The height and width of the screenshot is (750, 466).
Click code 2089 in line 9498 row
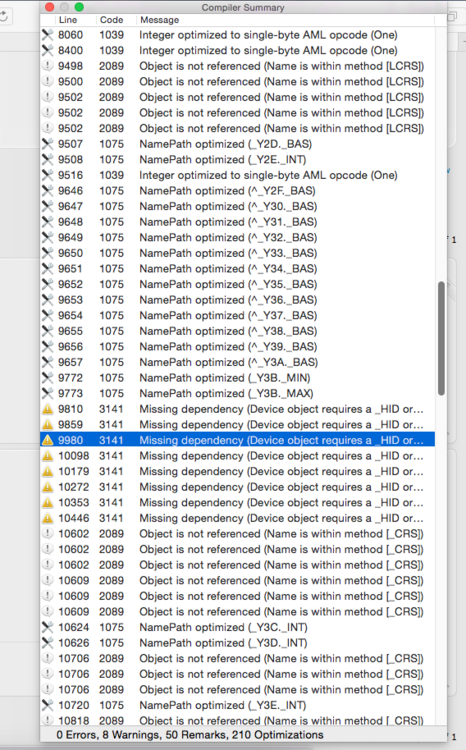[111, 66]
